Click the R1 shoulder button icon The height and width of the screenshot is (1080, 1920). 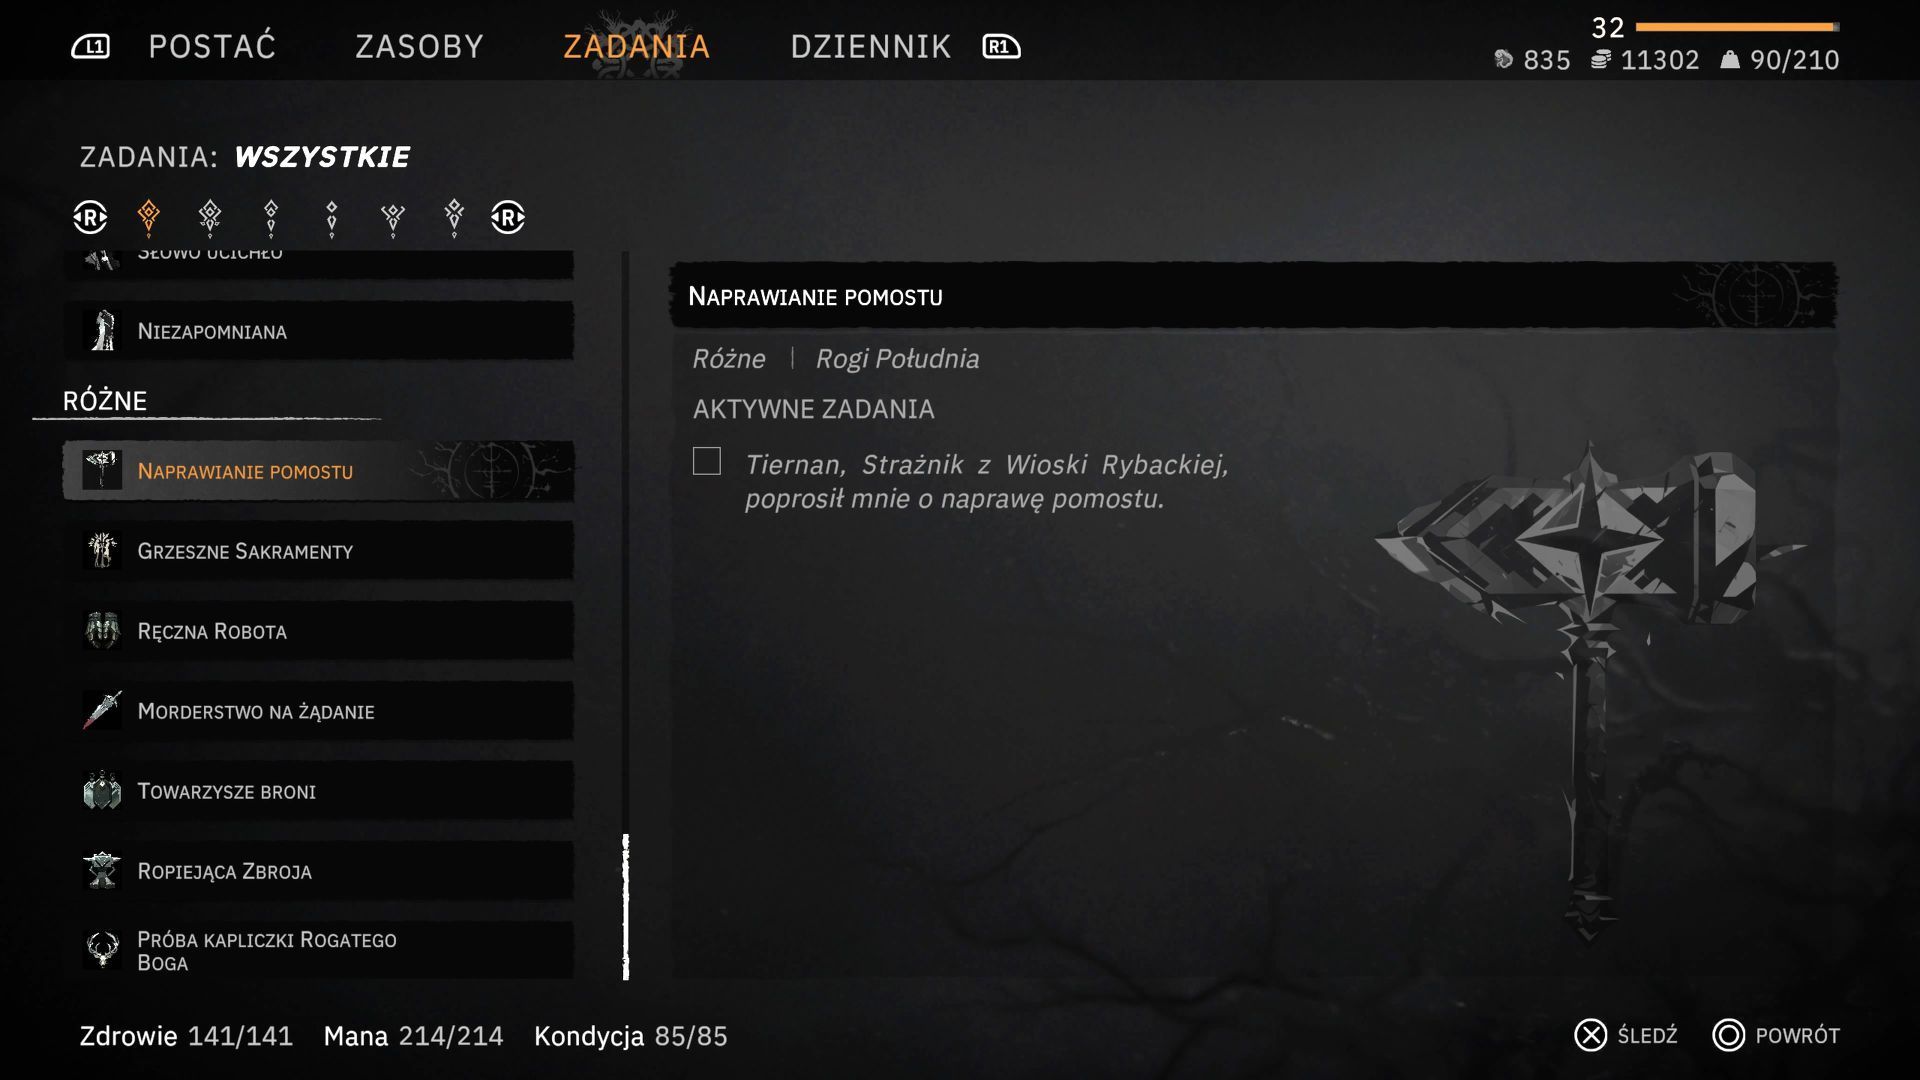(1001, 47)
